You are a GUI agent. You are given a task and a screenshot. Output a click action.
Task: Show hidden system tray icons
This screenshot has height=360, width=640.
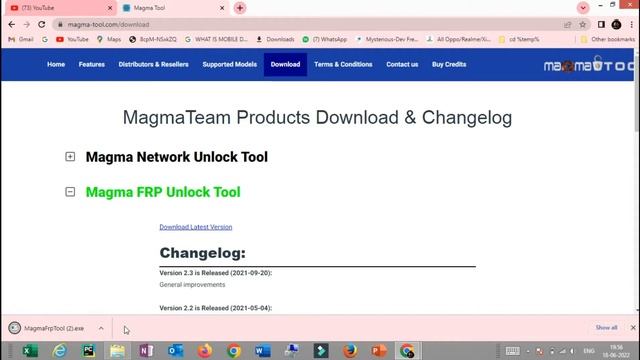pos(528,351)
